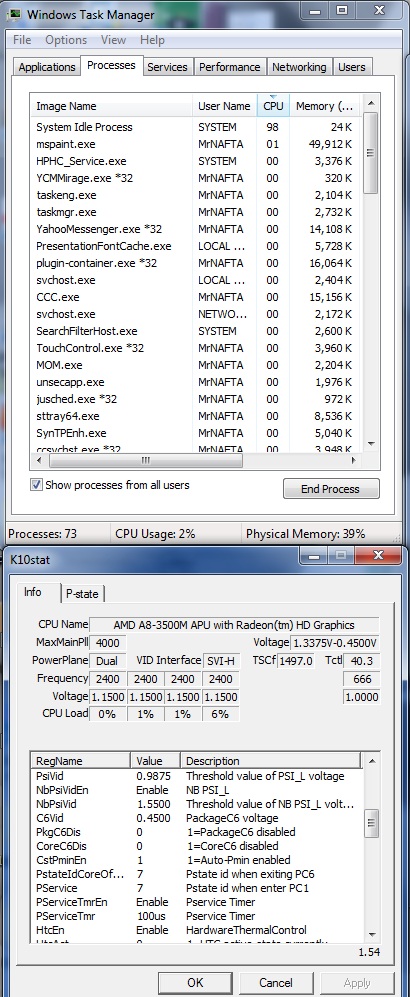
Task: Select MOM.exe process row
Action: pos(196,365)
